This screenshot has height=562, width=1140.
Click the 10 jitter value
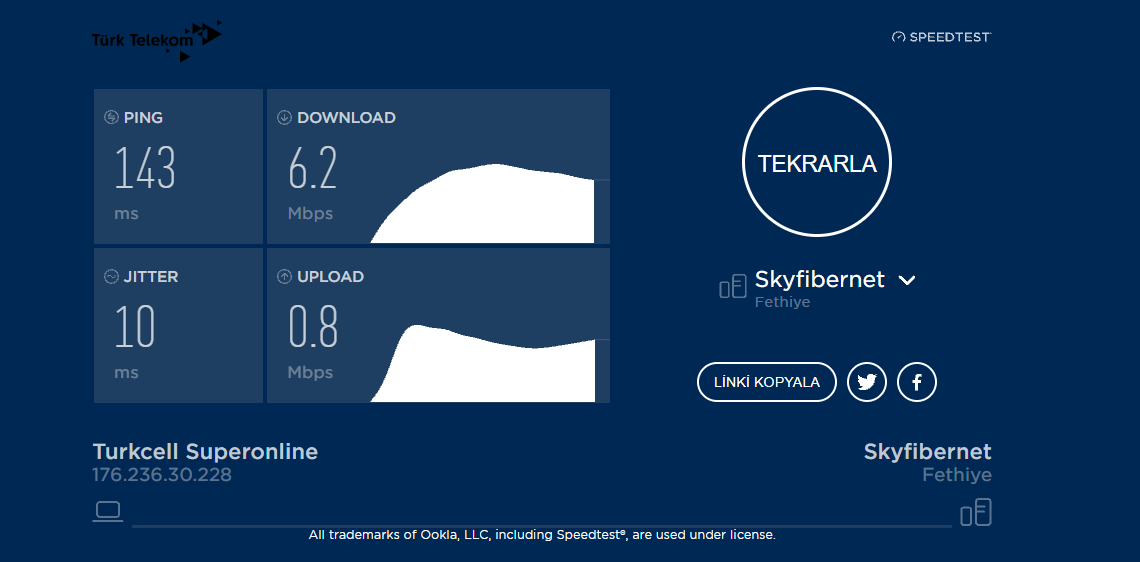coord(135,326)
